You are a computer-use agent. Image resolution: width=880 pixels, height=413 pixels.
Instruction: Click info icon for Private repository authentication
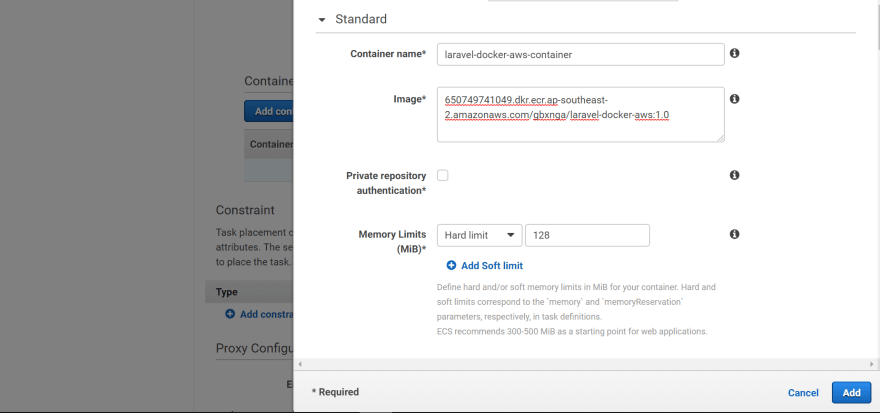pos(734,175)
